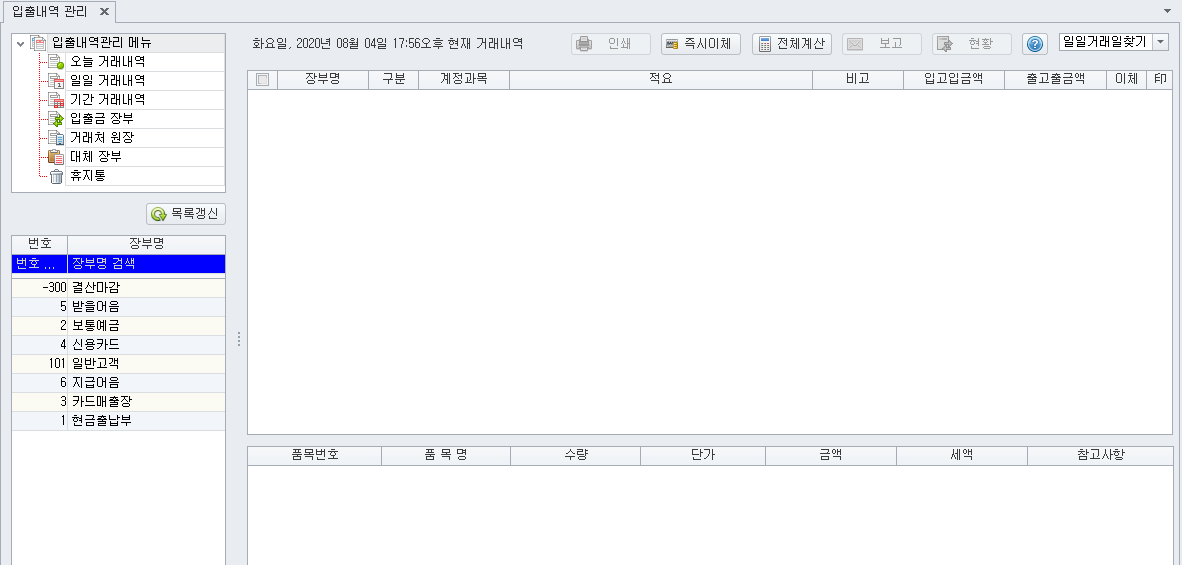Click the 즉시이체 transfer button
Screen dimensions: 1182x565
700,44
